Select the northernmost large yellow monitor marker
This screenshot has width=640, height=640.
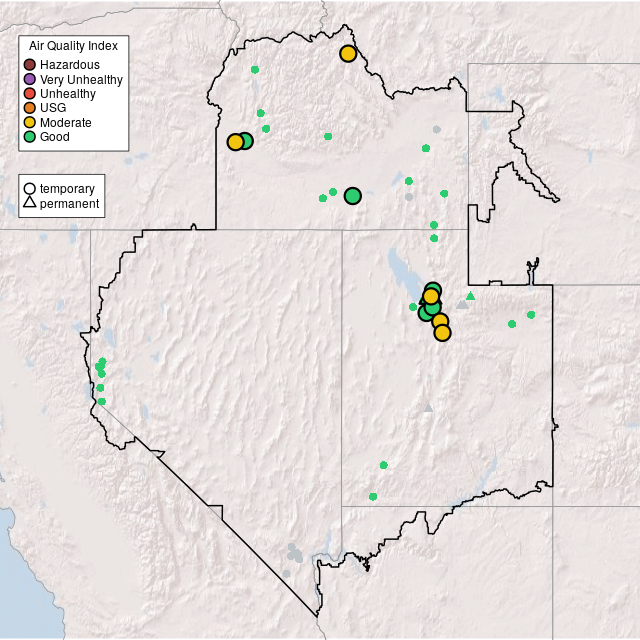pyautogui.click(x=348, y=54)
